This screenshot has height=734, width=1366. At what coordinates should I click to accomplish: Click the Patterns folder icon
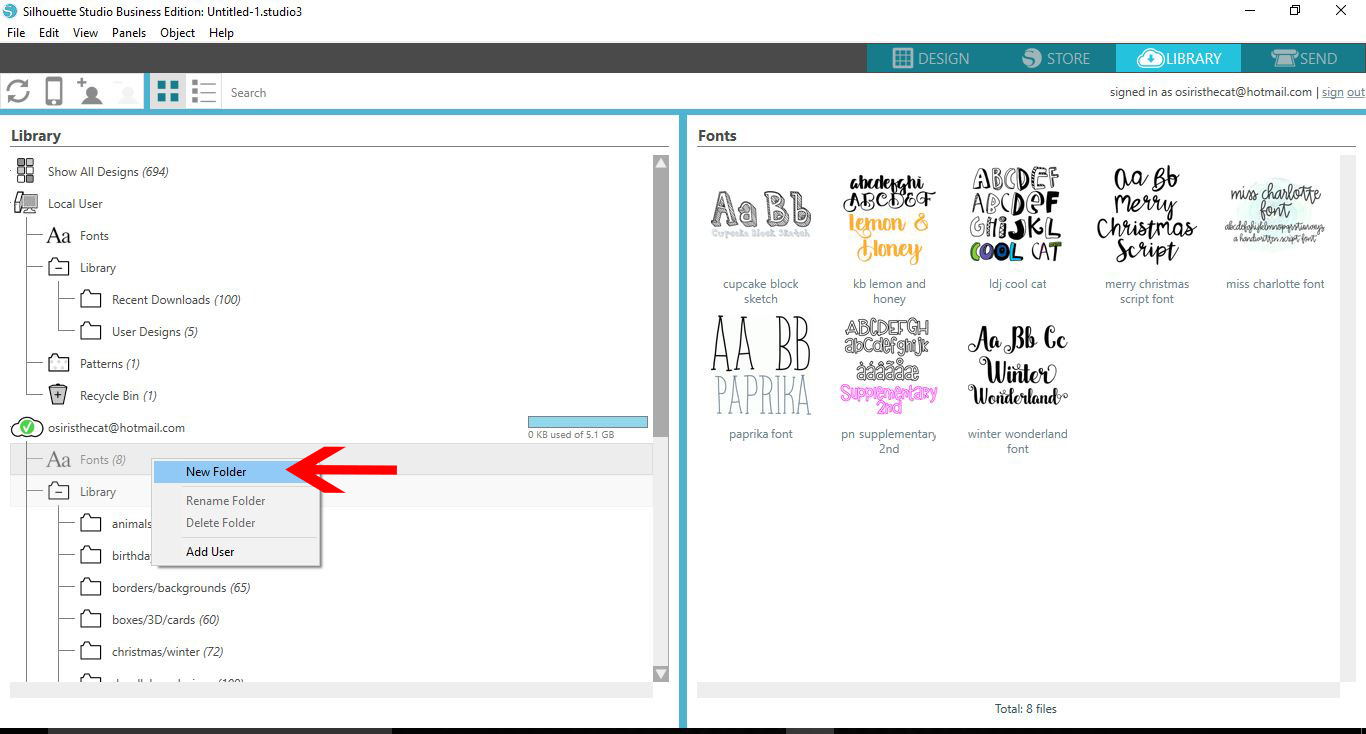point(59,363)
